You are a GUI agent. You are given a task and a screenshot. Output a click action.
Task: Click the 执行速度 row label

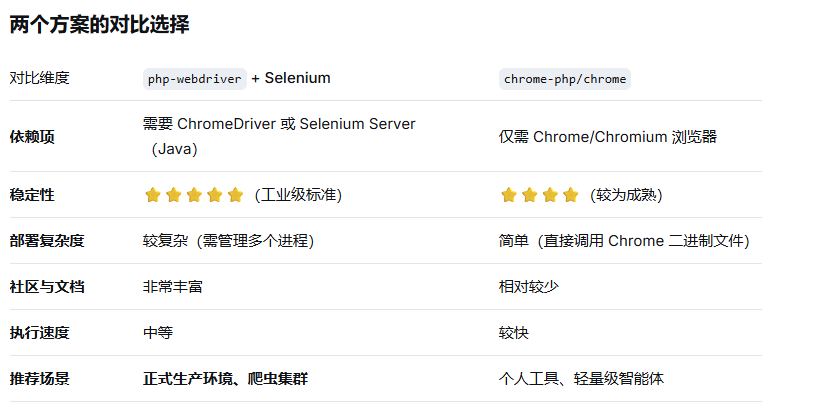39,333
